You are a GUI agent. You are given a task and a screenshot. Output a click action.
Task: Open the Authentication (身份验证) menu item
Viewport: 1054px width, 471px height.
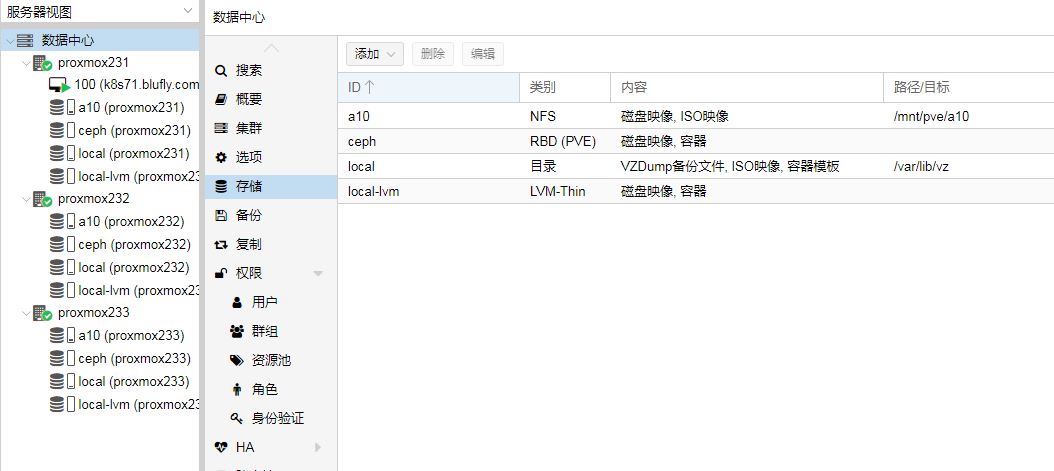(x=277, y=418)
